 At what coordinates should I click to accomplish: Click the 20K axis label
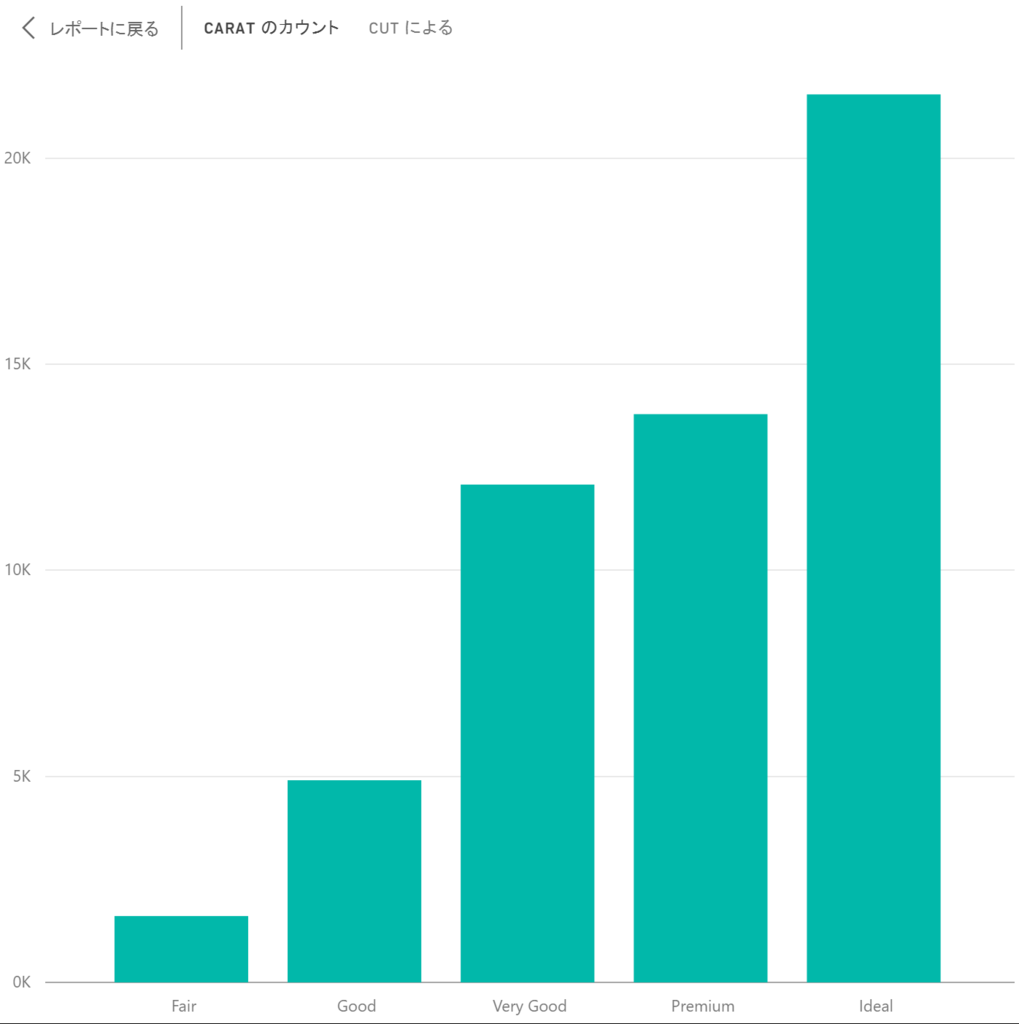coord(17,158)
